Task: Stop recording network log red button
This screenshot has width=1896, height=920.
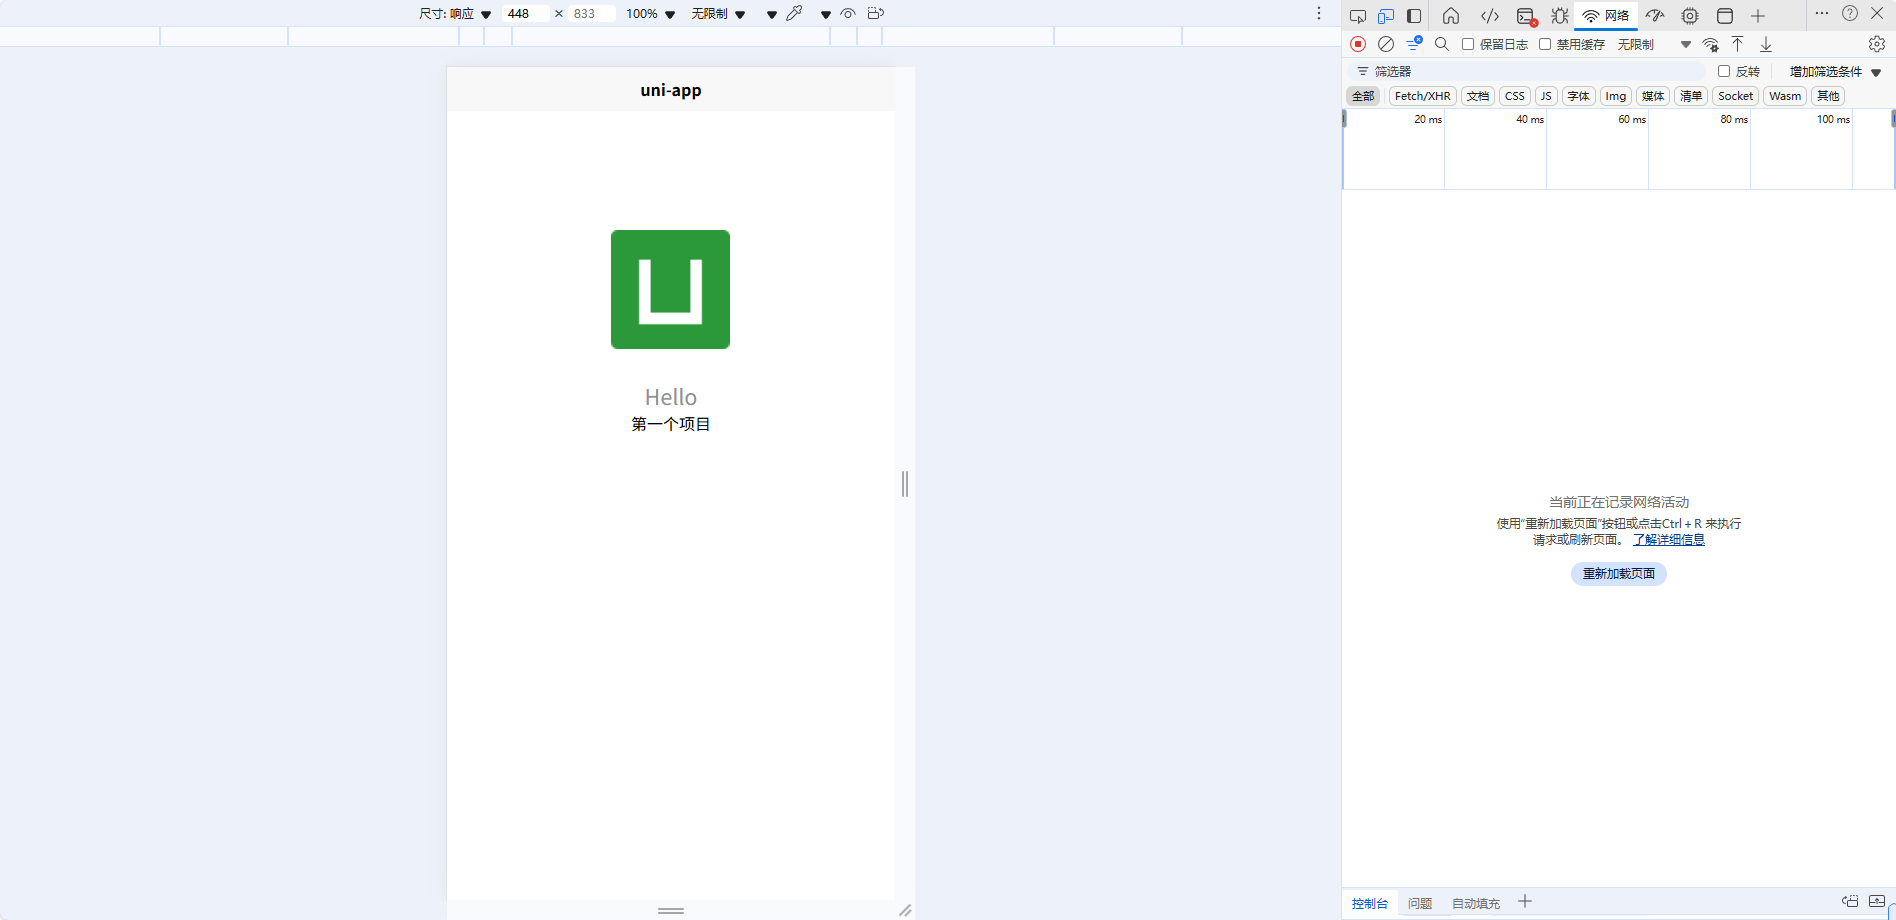Action: pos(1358,44)
